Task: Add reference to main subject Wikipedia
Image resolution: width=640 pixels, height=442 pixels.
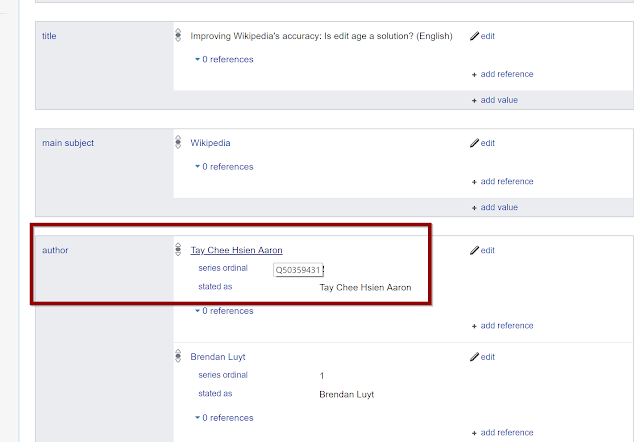Action: point(502,182)
